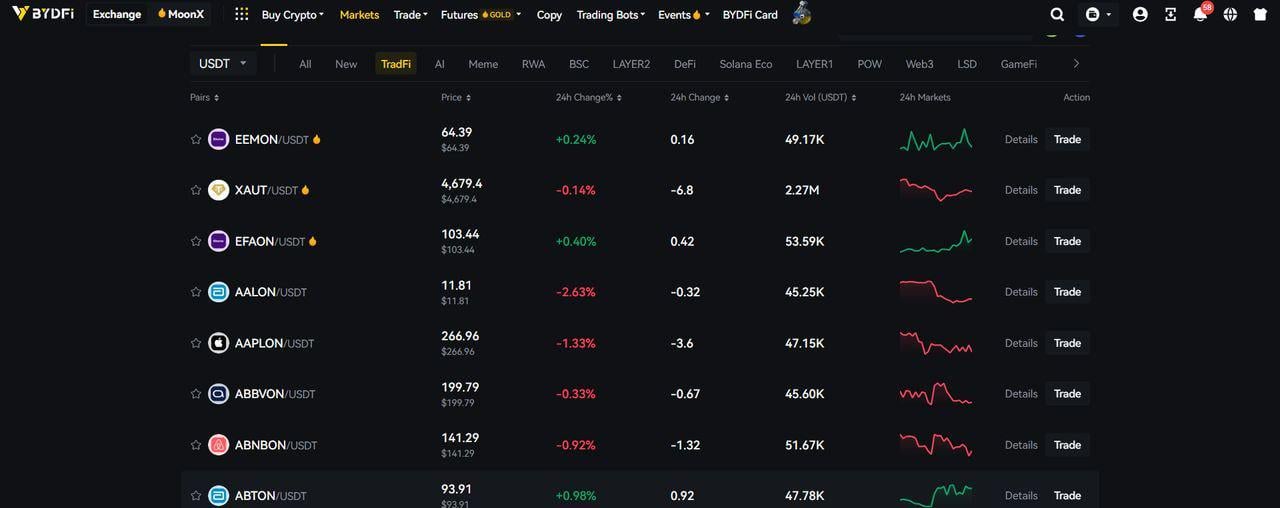Open the user profile icon

point(1140,15)
